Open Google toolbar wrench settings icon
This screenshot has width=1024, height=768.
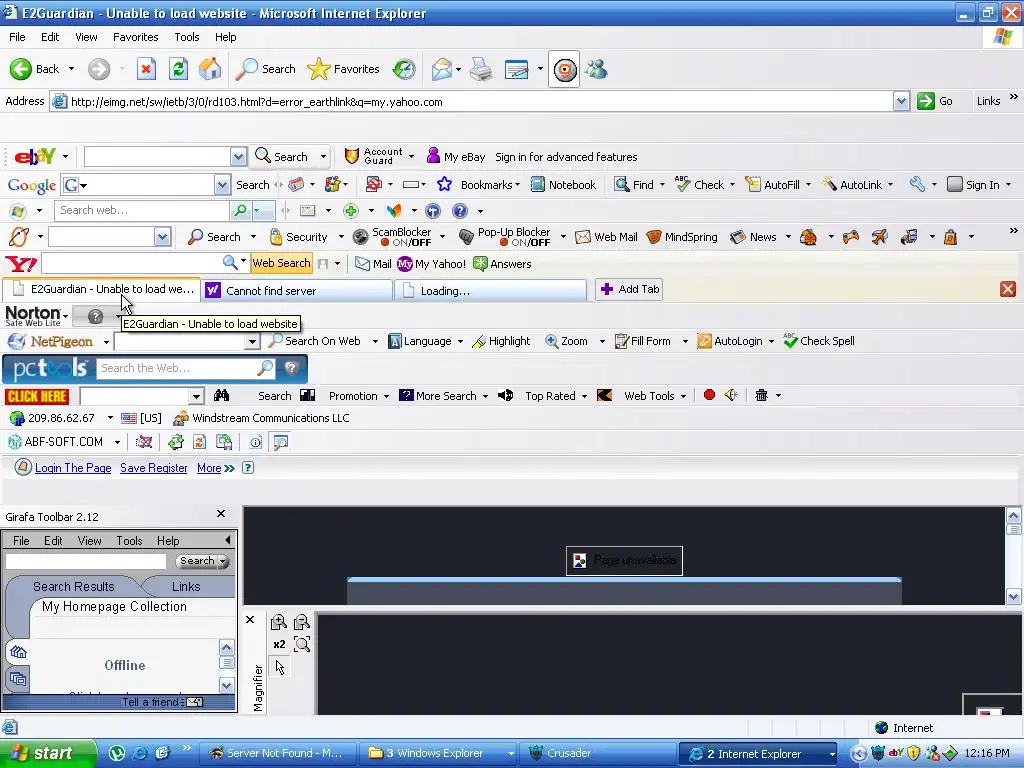(917, 185)
